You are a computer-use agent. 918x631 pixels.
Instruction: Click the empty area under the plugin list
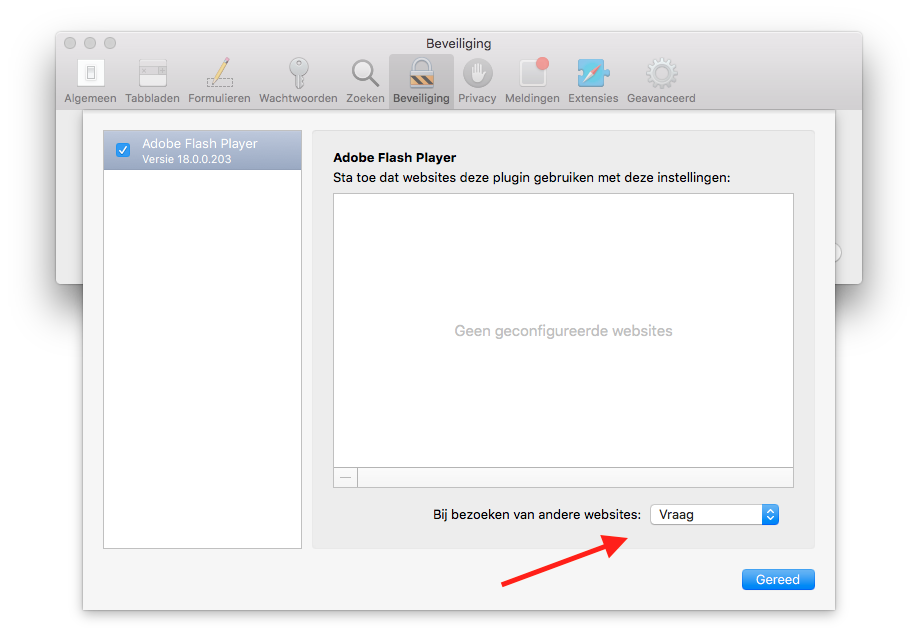click(202, 360)
